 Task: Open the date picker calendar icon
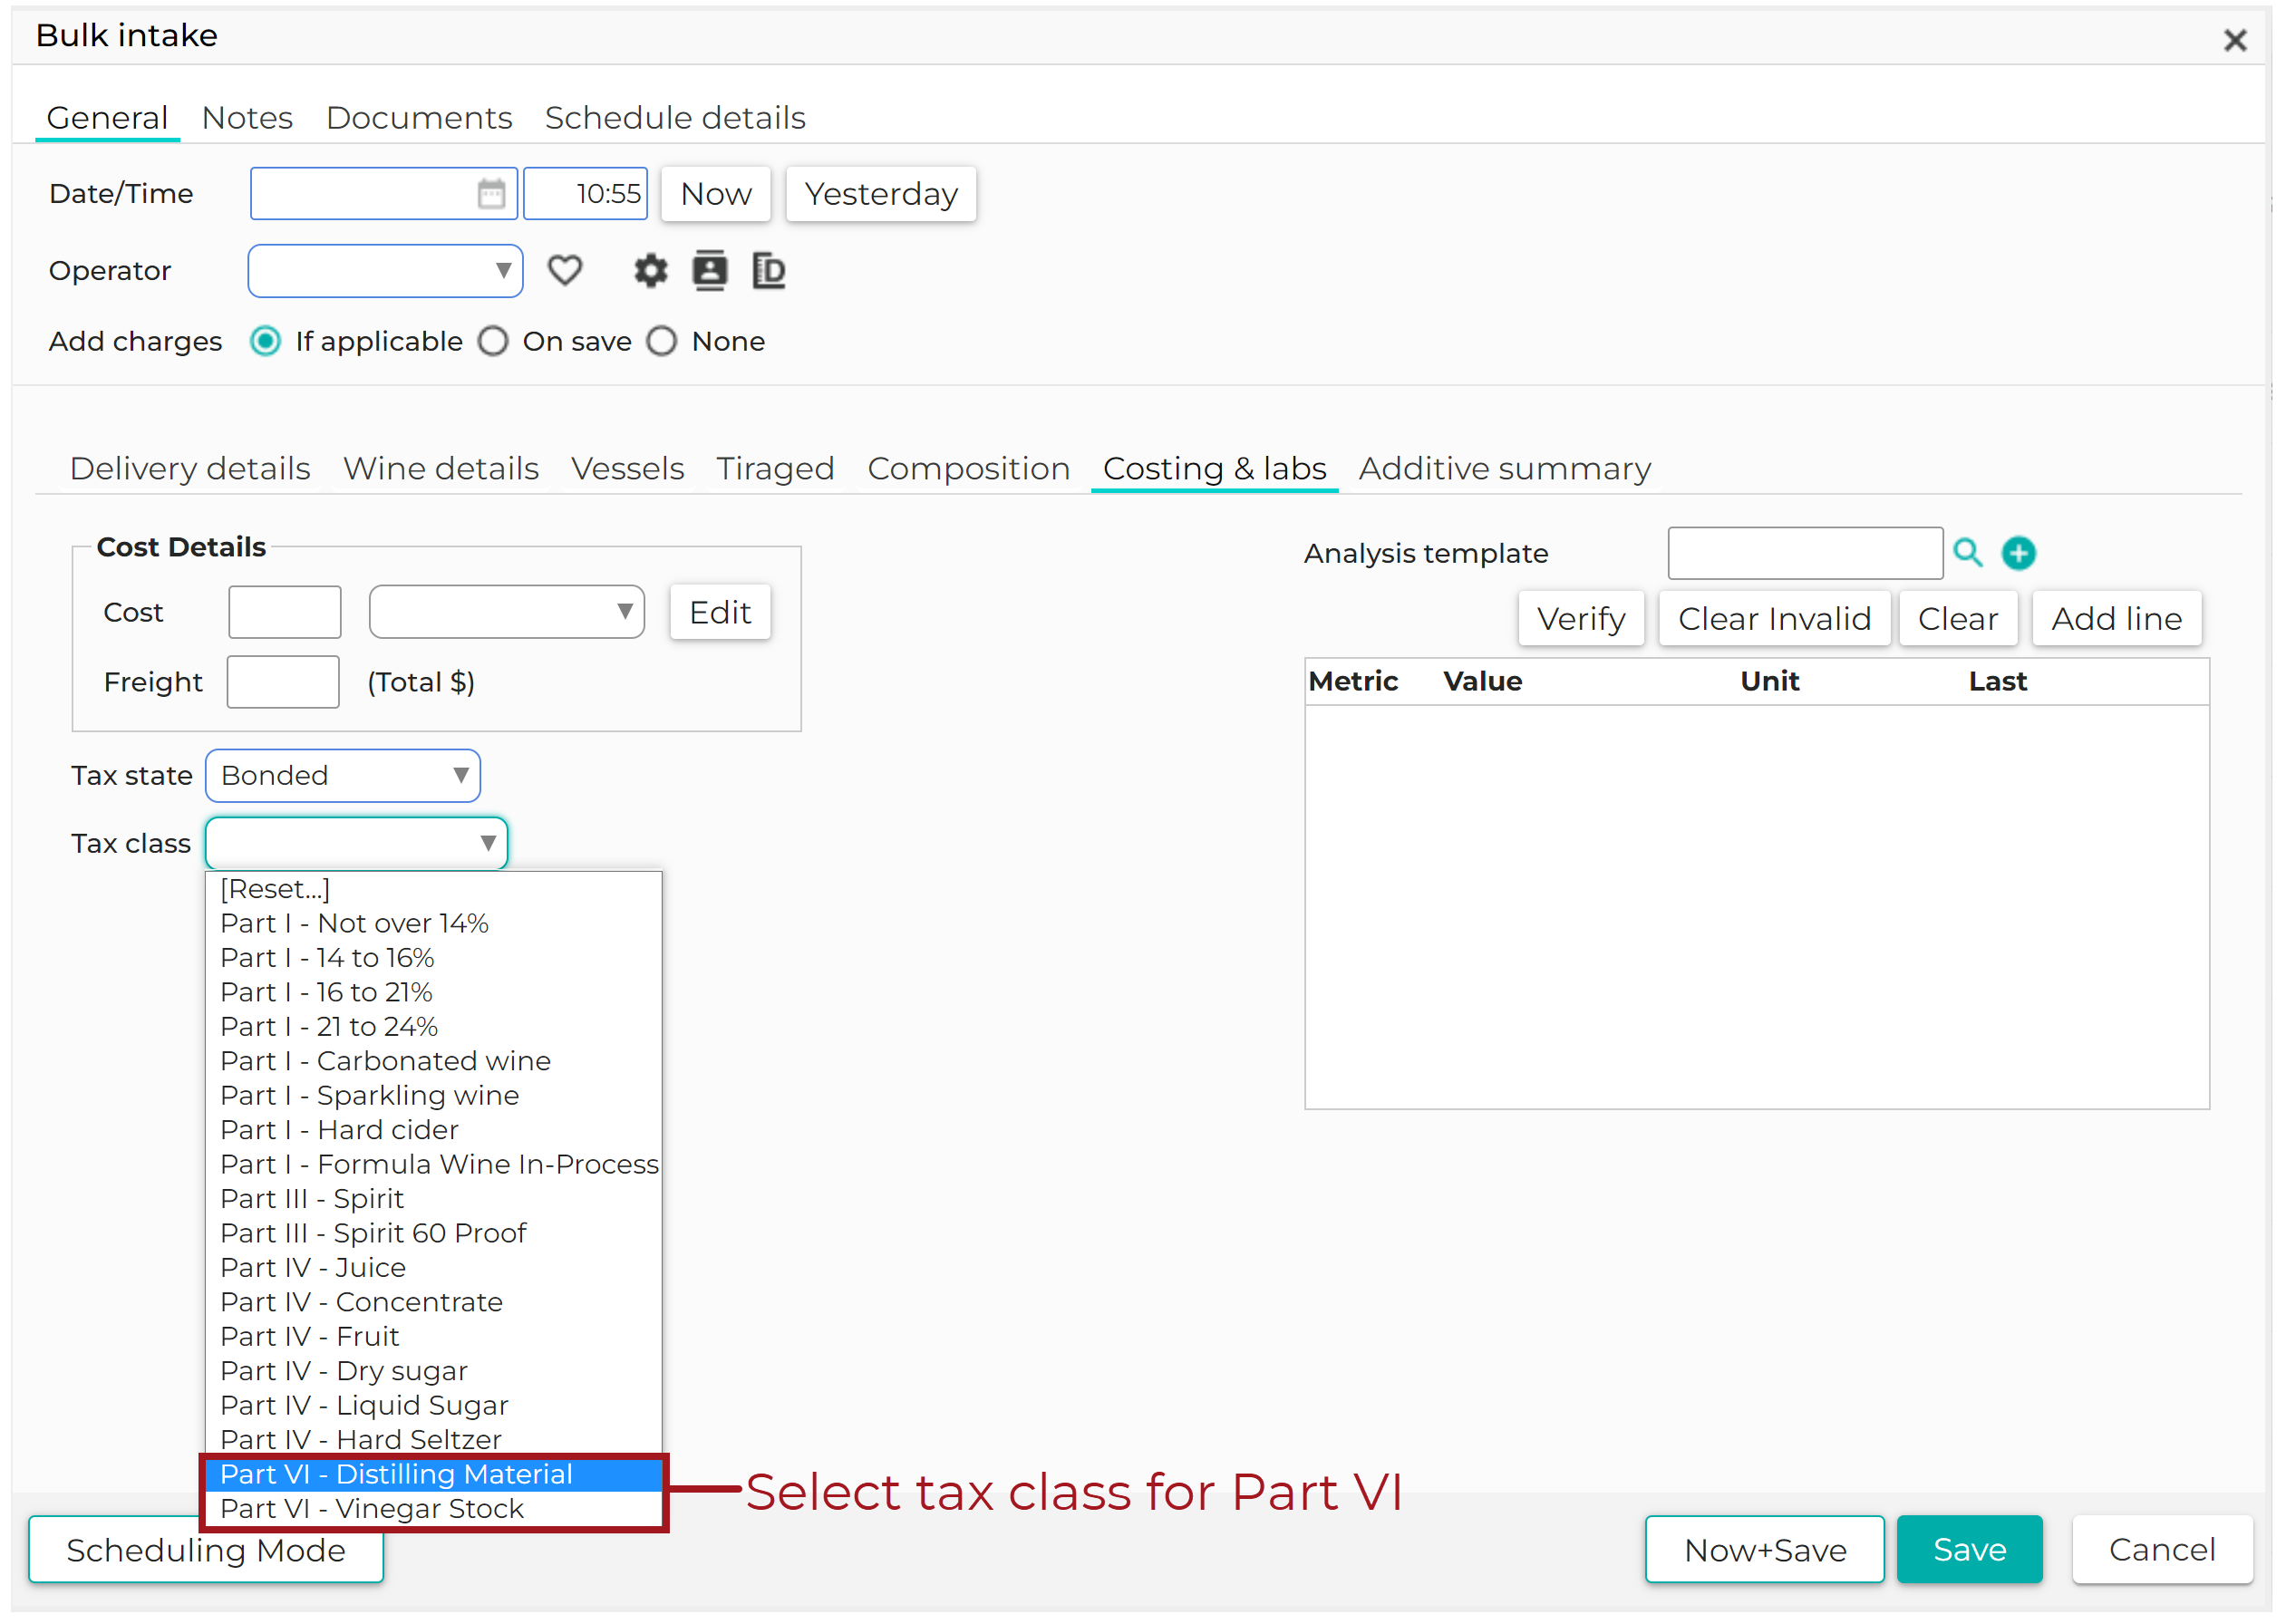tap(491, 194)
